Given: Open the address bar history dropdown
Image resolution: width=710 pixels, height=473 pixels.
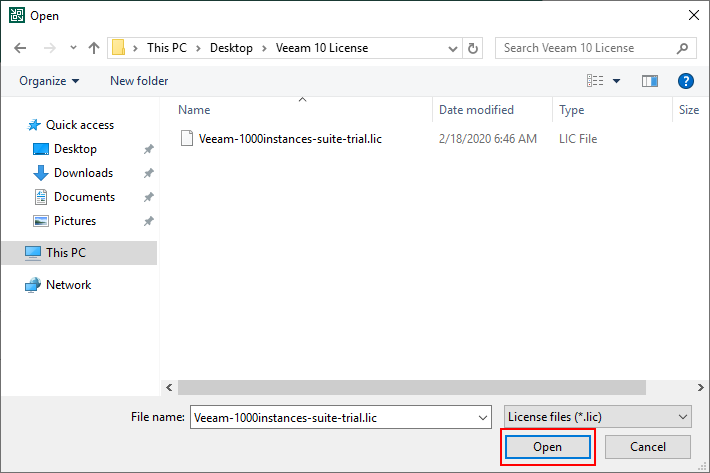Looking at the screenshot, I should [452, 48].
